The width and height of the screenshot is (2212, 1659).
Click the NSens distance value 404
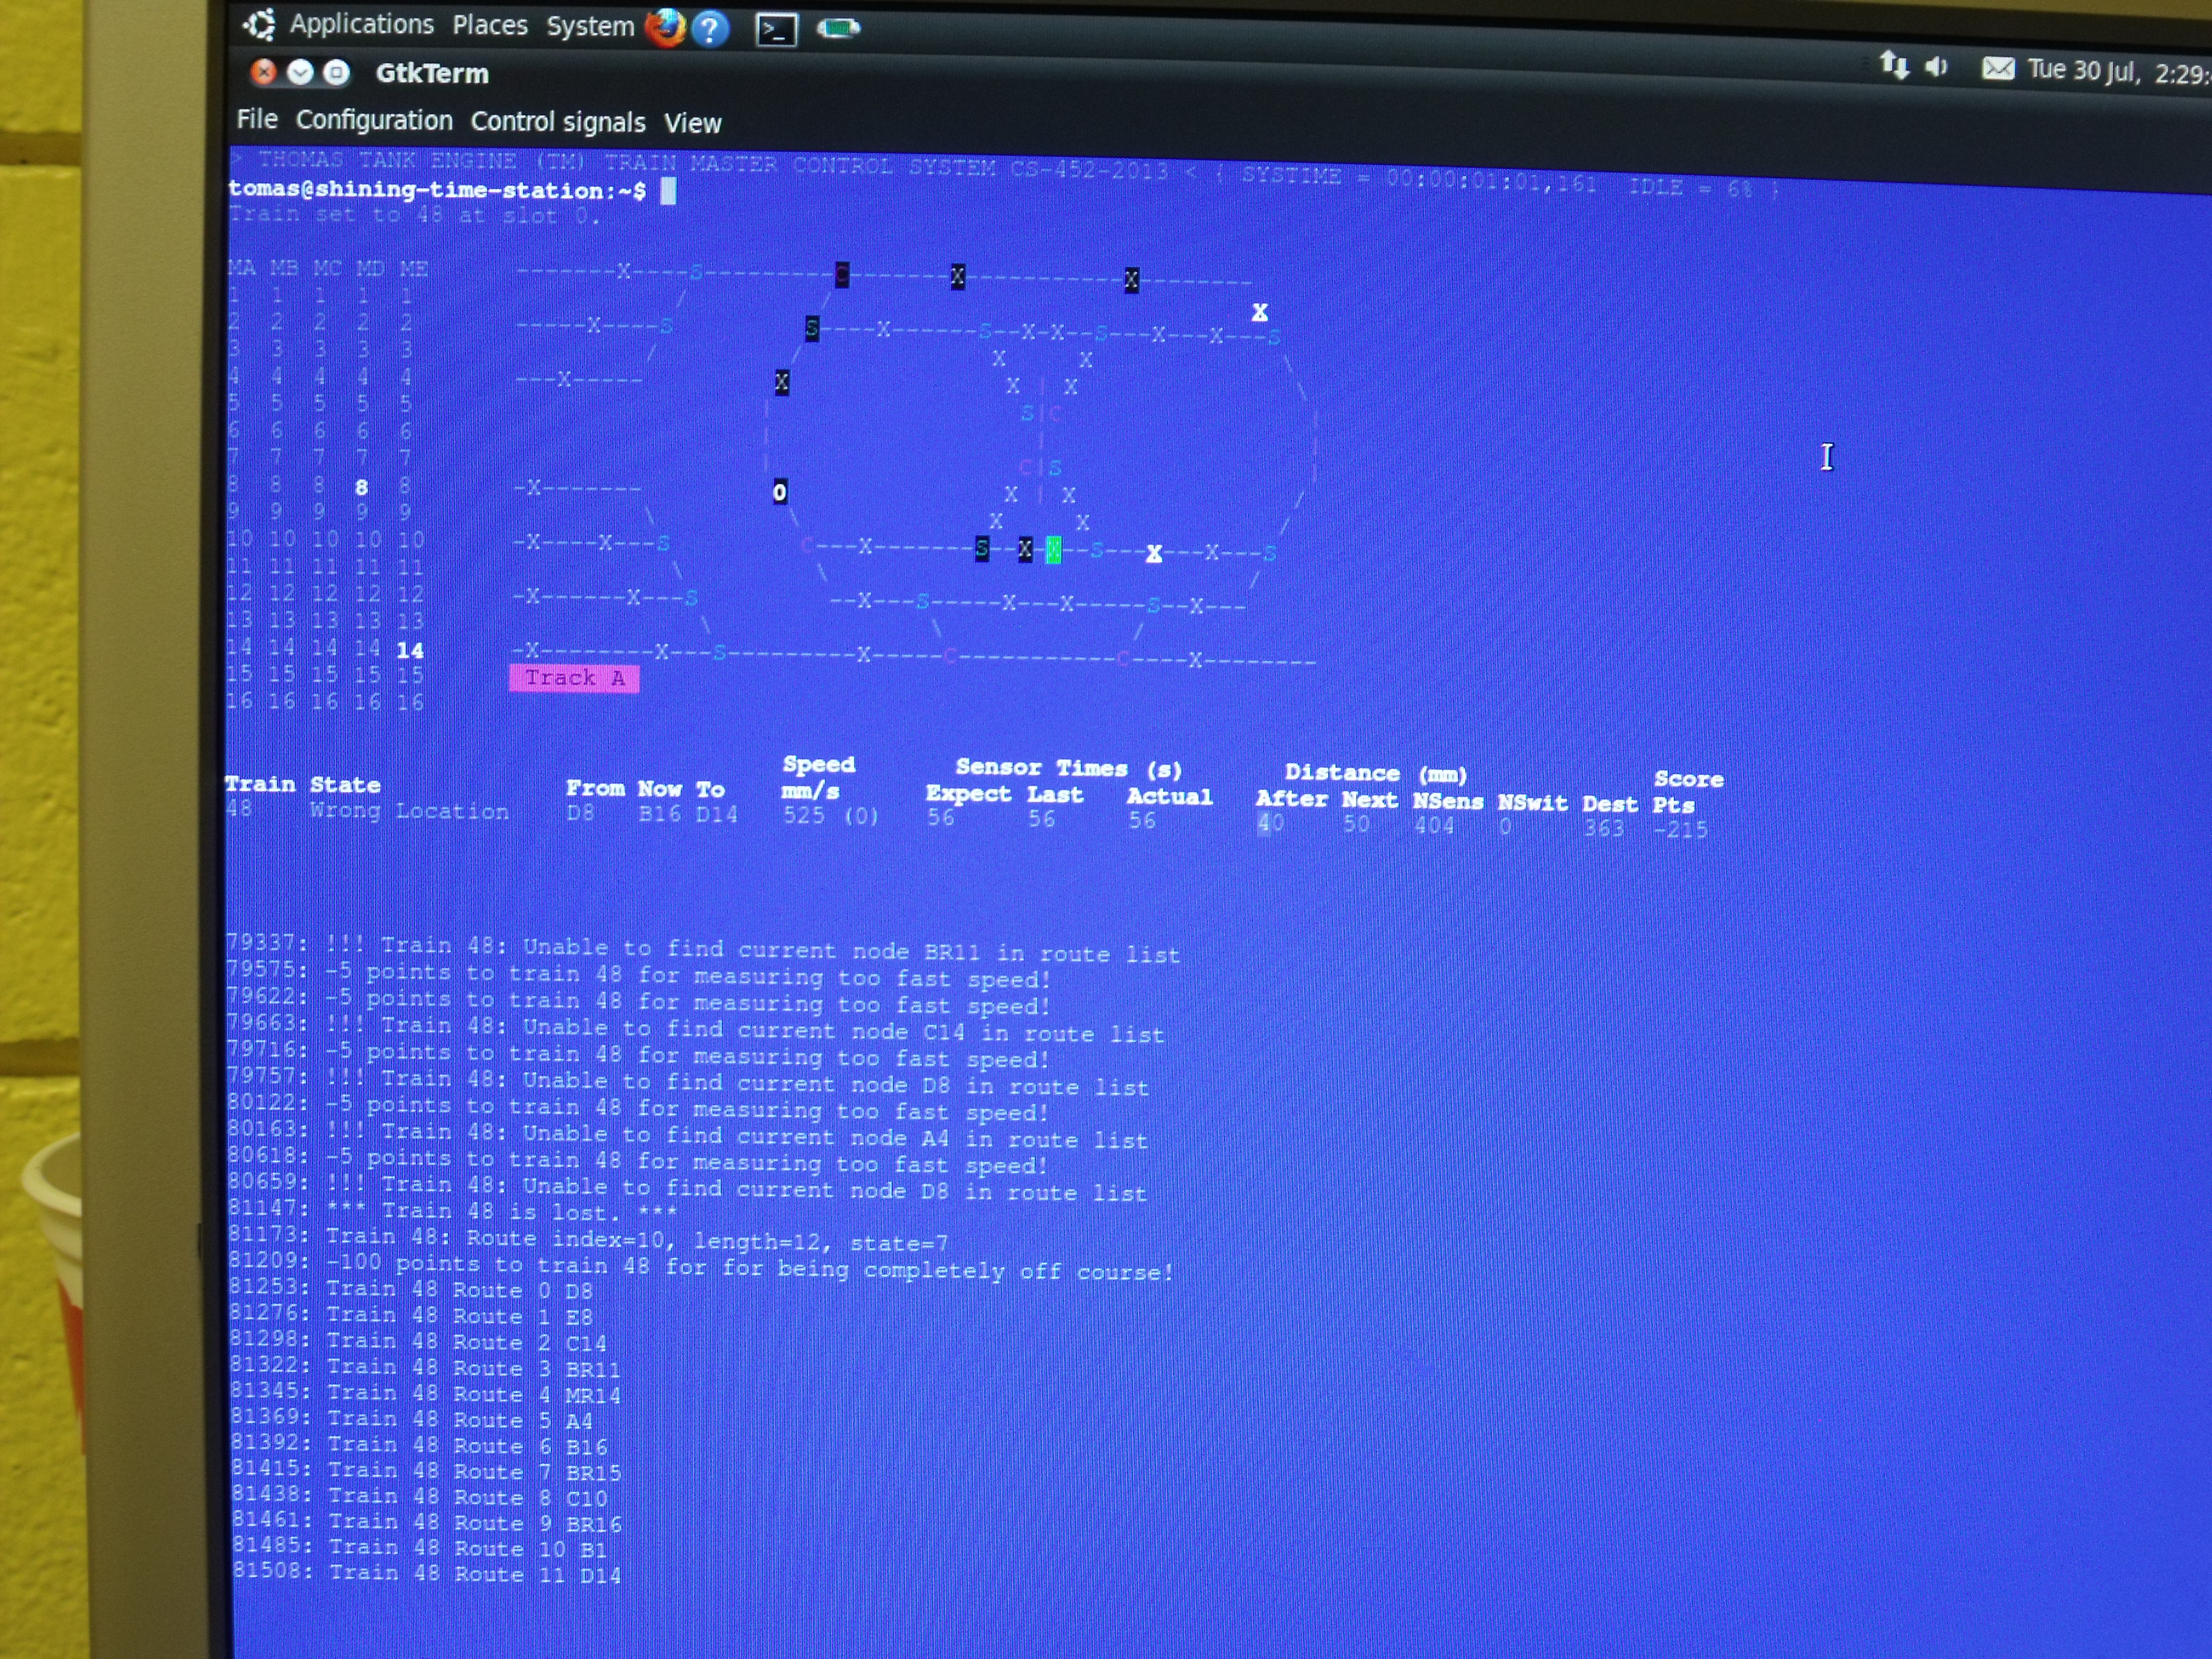point(1433,826)
